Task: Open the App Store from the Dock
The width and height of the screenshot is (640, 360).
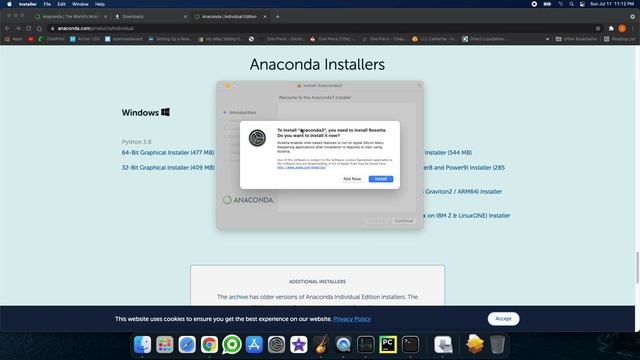Action: (254, 344)
